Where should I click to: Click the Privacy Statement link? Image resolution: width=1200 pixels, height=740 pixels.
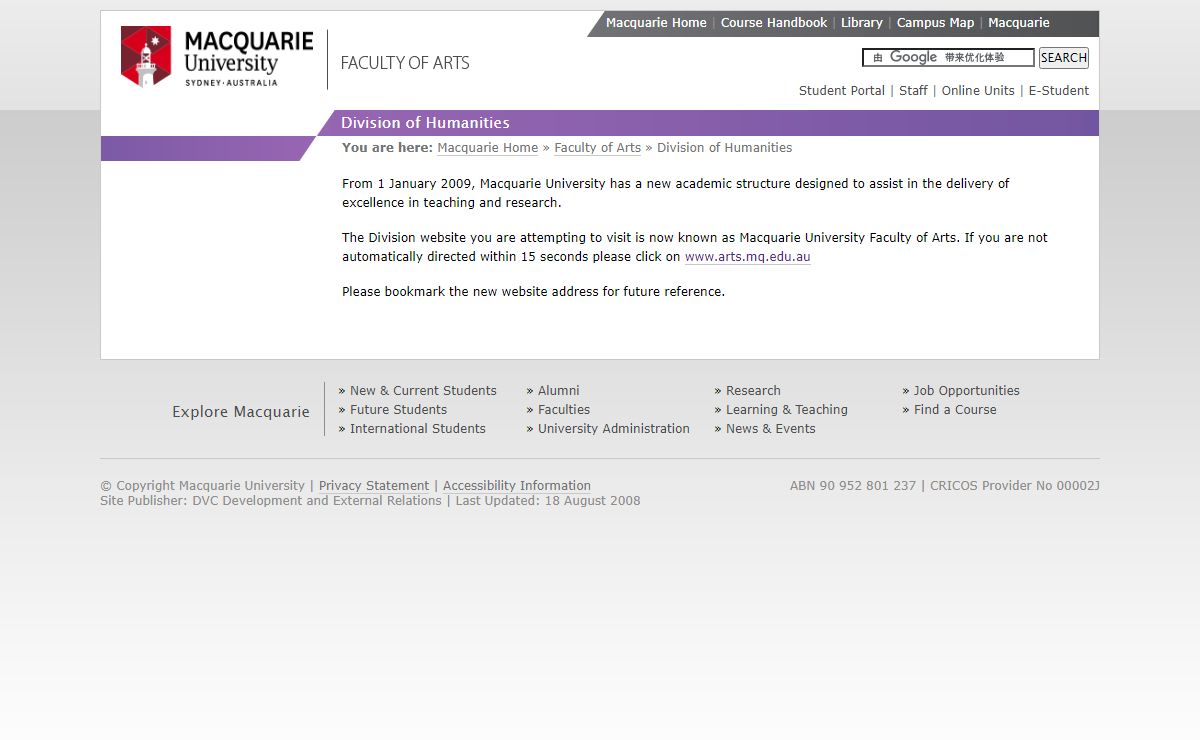[x=374, y=486]
